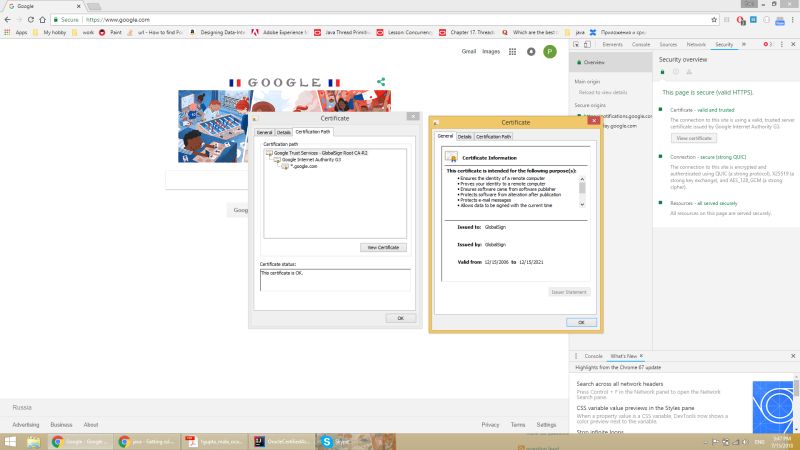Switch to DevTools Network tab
The width and height of the screenshot is (800, 450).
click(696, 44)
